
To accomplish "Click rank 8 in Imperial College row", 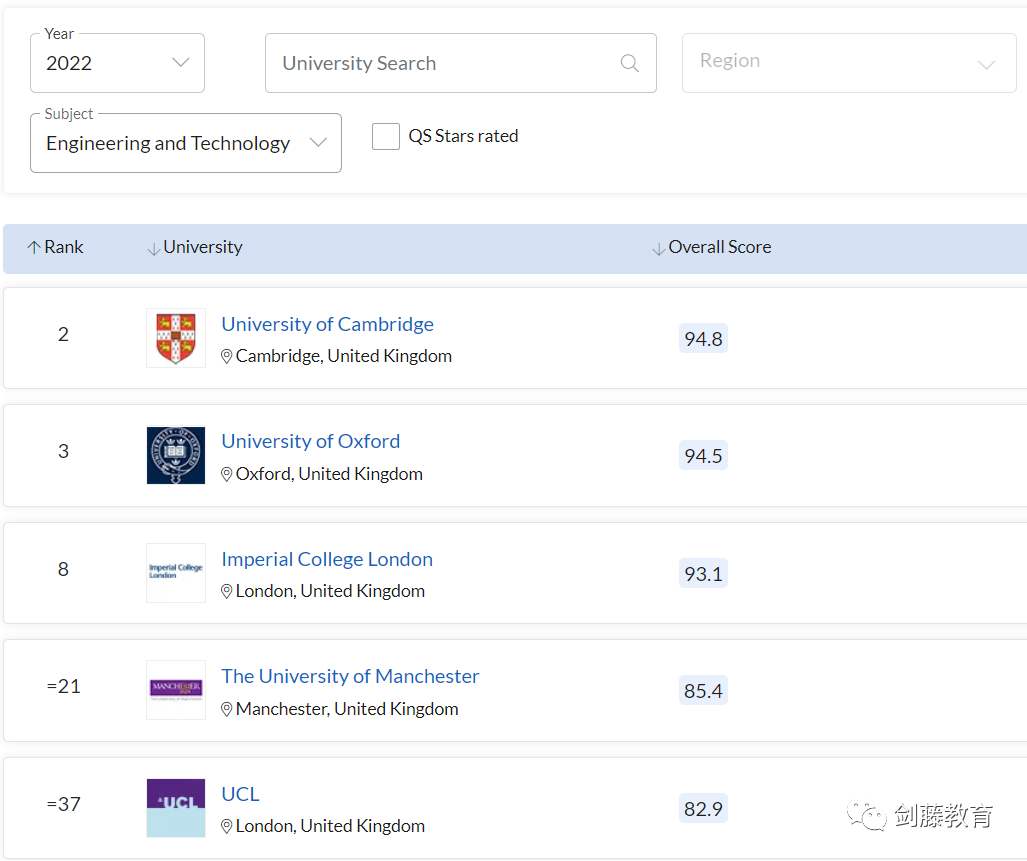I will [x=63, y=569].
